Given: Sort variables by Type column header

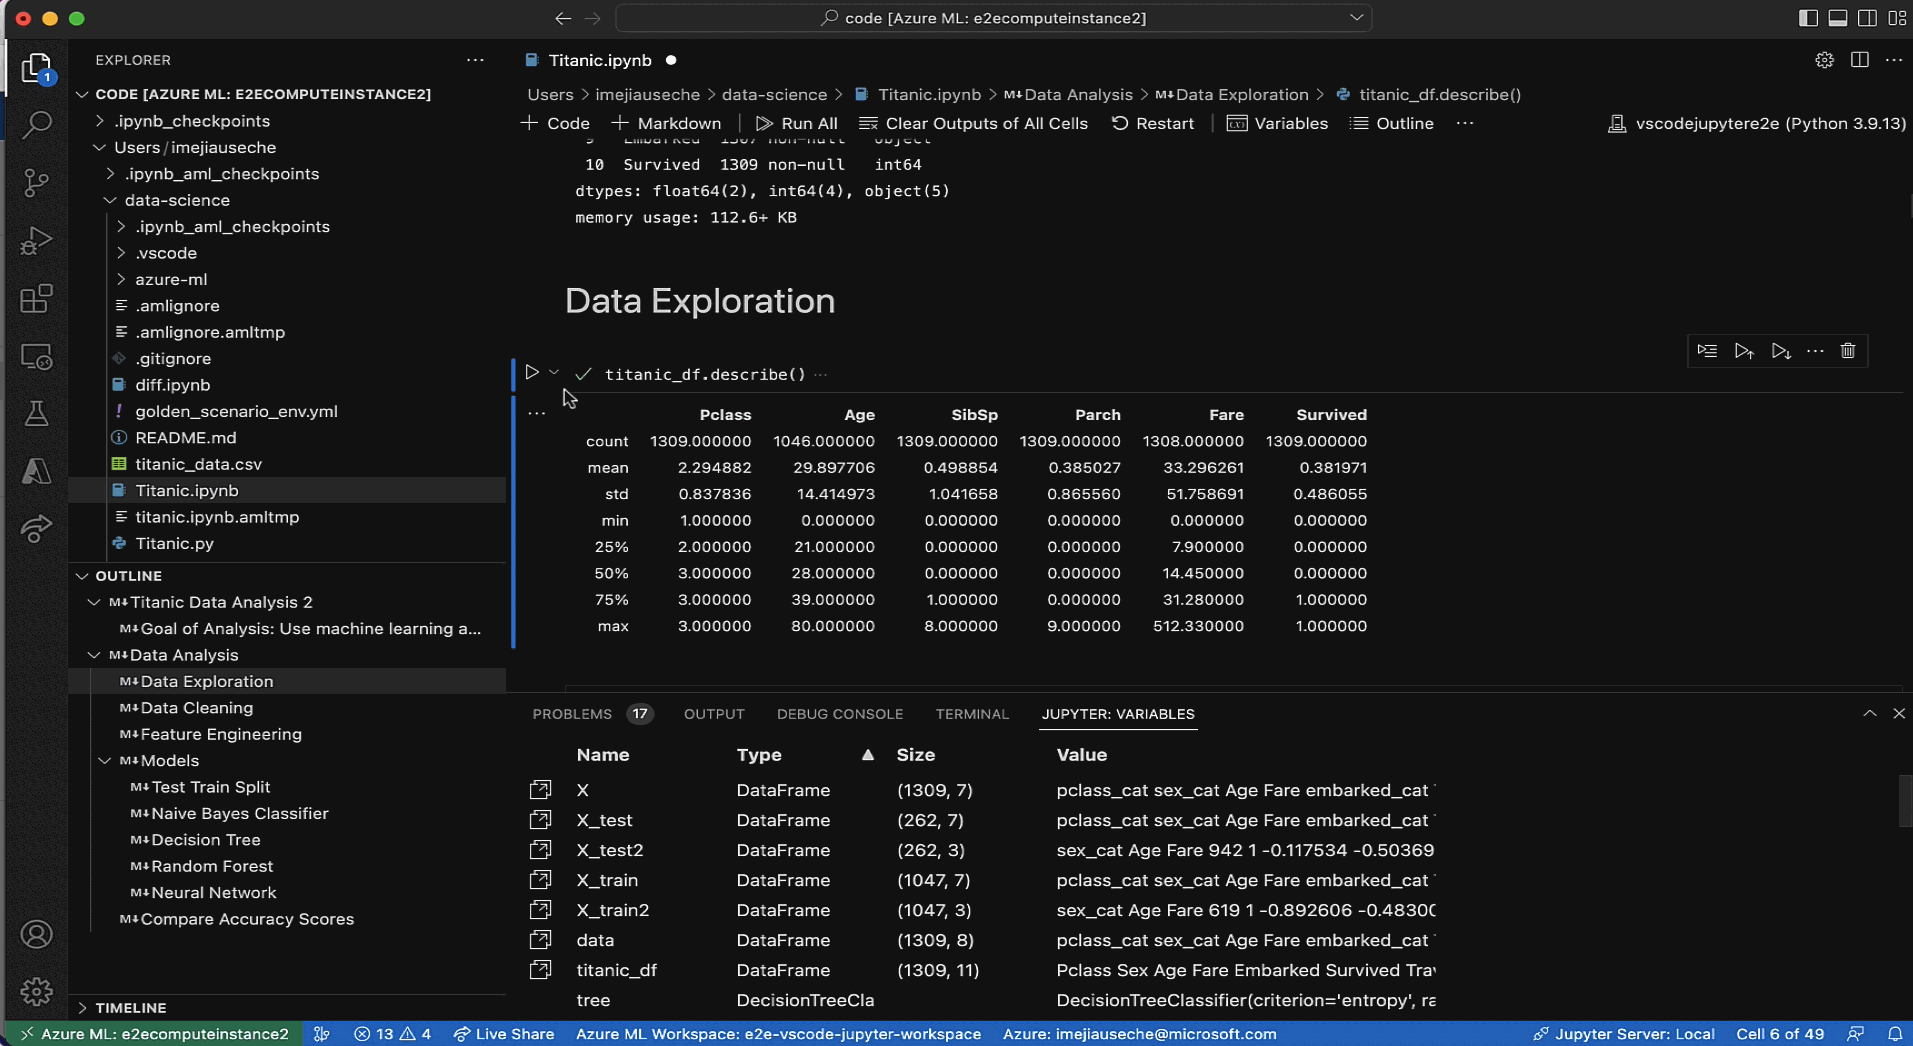Looking at the screenshot, I should click(x=759, y=755).
